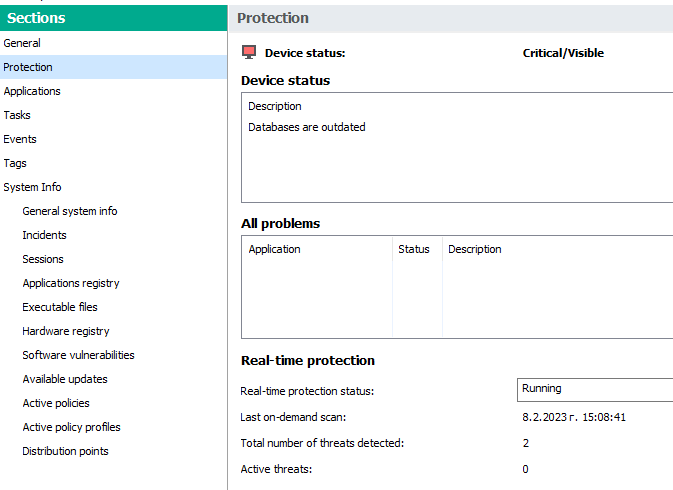View the Sessions subsection
Screen dimensions: 673x490
click(43, 259)
